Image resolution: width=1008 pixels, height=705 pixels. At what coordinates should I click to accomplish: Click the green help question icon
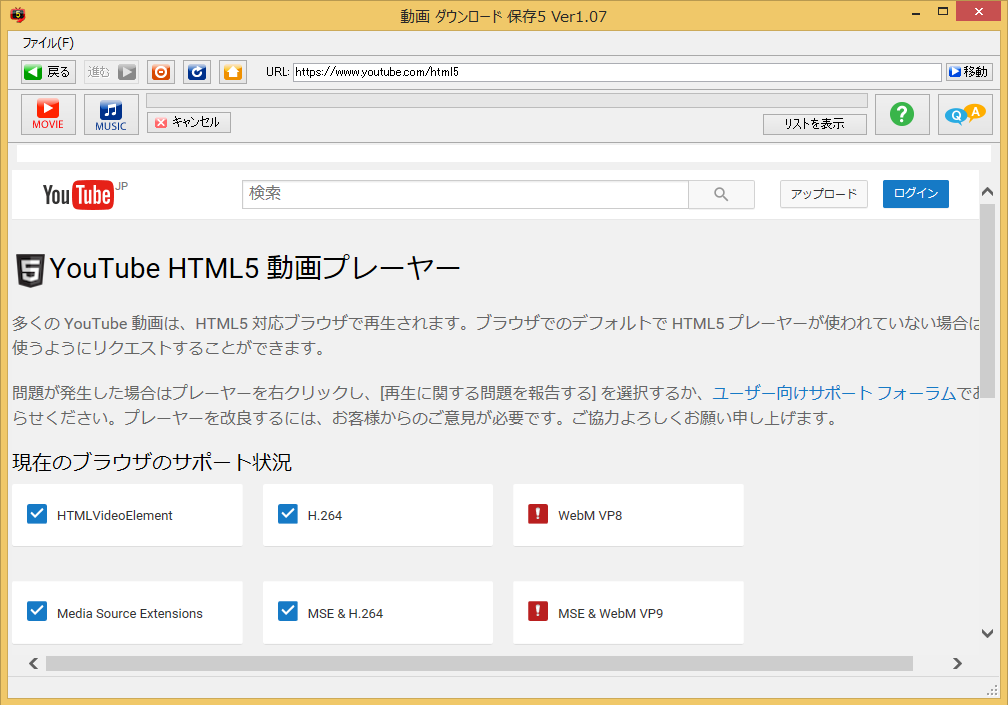click(902, 114)
